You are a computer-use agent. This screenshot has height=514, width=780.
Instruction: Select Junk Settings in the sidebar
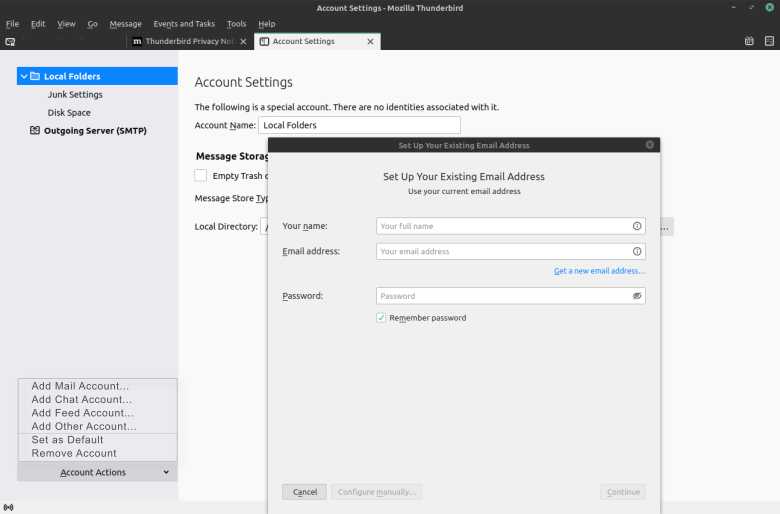[x=75, y=95]
